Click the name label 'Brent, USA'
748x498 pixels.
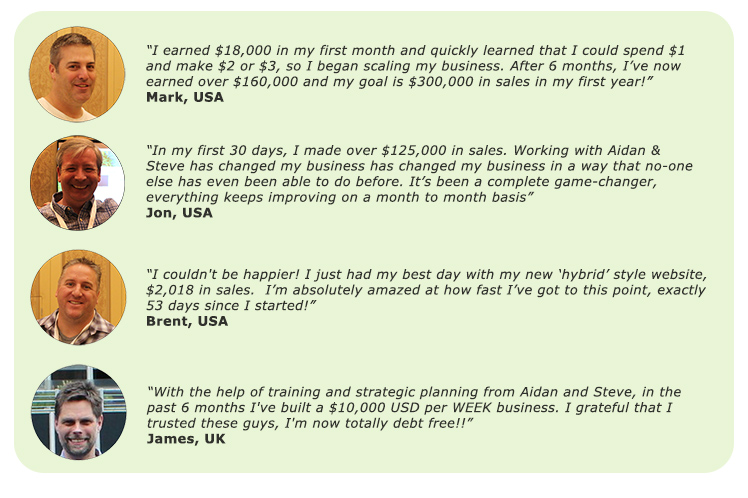(187, 321)
